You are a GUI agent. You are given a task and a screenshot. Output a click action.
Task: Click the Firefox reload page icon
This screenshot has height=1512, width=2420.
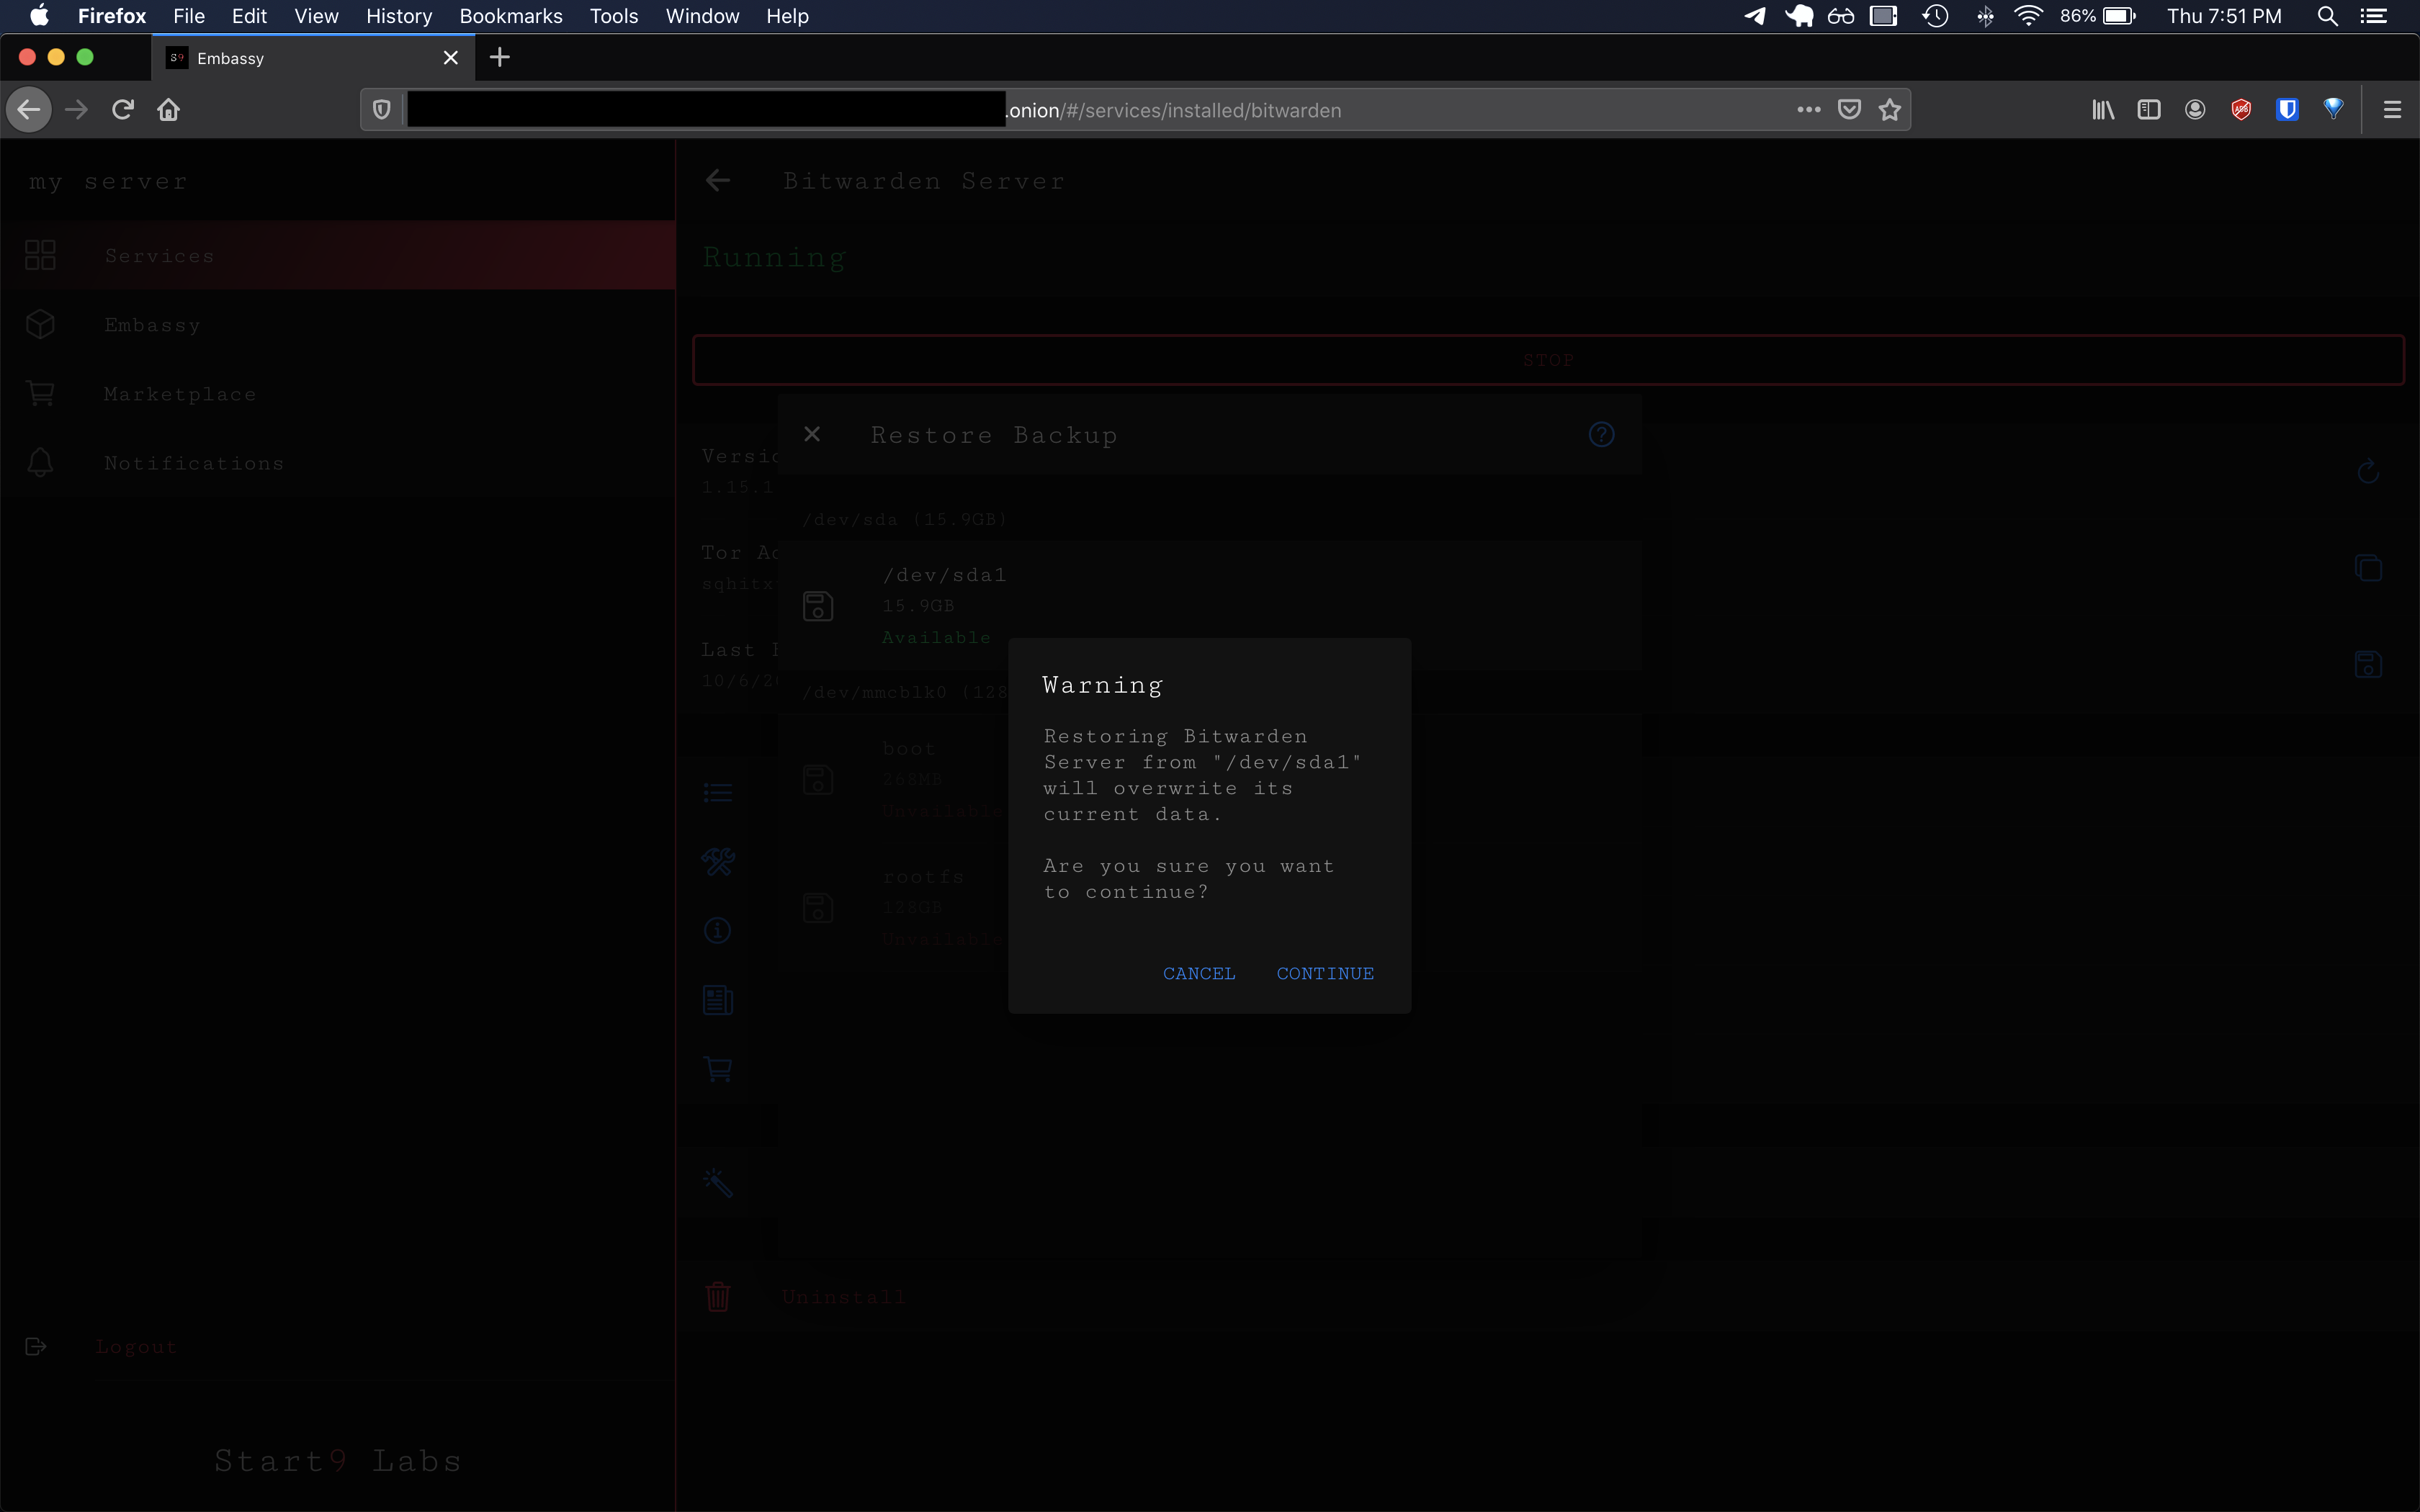[x=123, y=110]
